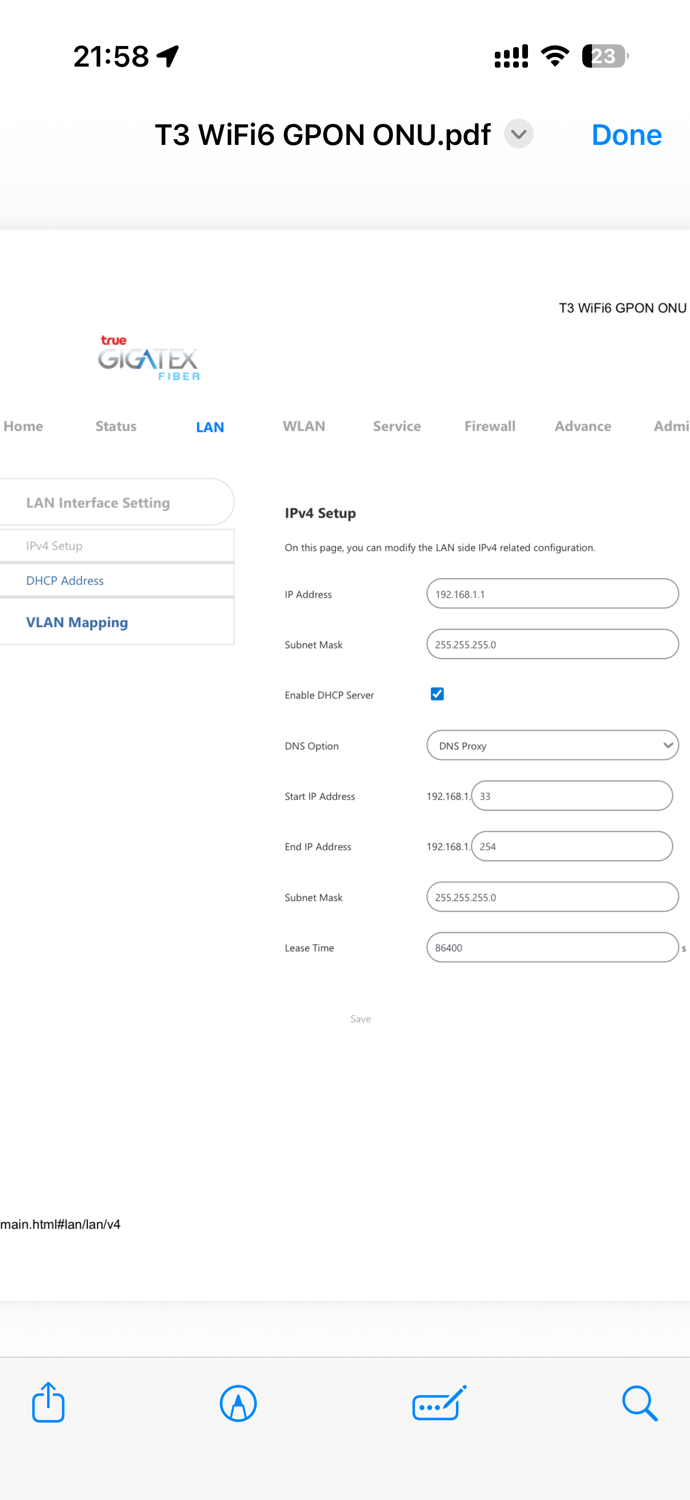The height and width of the screenshot is (1500, 690).
Task: Switch to the WLAN tab
Action: (304, 426)
